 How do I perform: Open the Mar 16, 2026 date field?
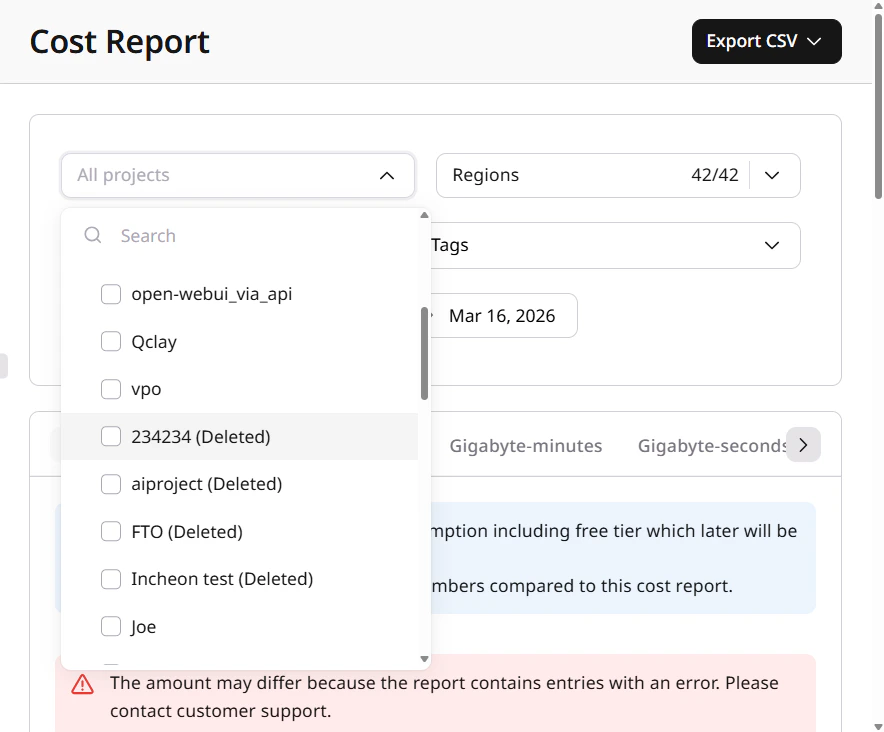tap(503, 315)
